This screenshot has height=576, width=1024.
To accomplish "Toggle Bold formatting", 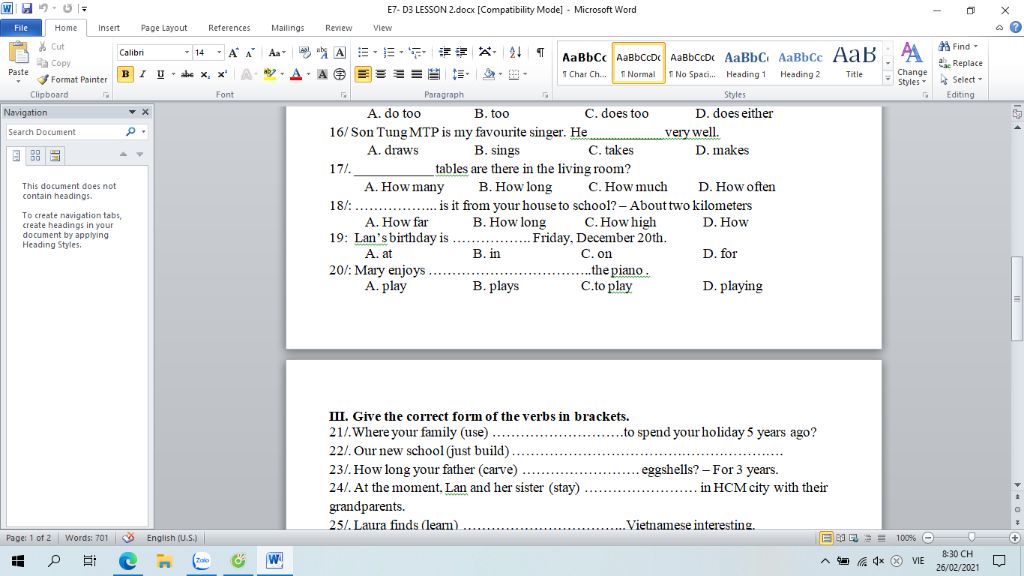I will (x=125, y=74).
